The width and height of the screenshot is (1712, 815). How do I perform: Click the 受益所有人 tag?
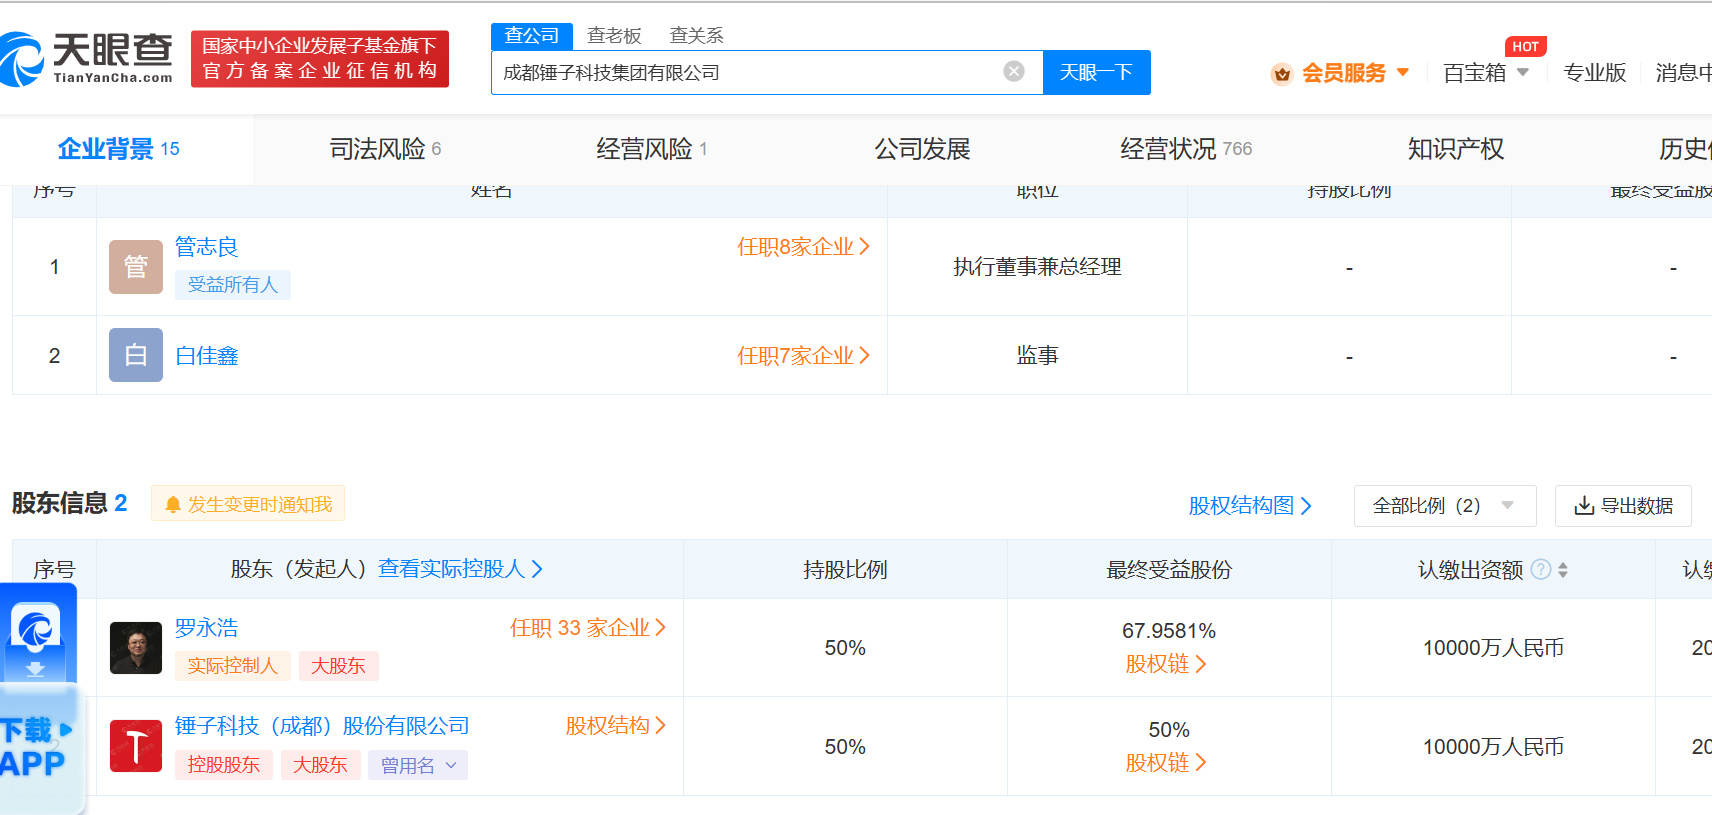click(233, 285)
